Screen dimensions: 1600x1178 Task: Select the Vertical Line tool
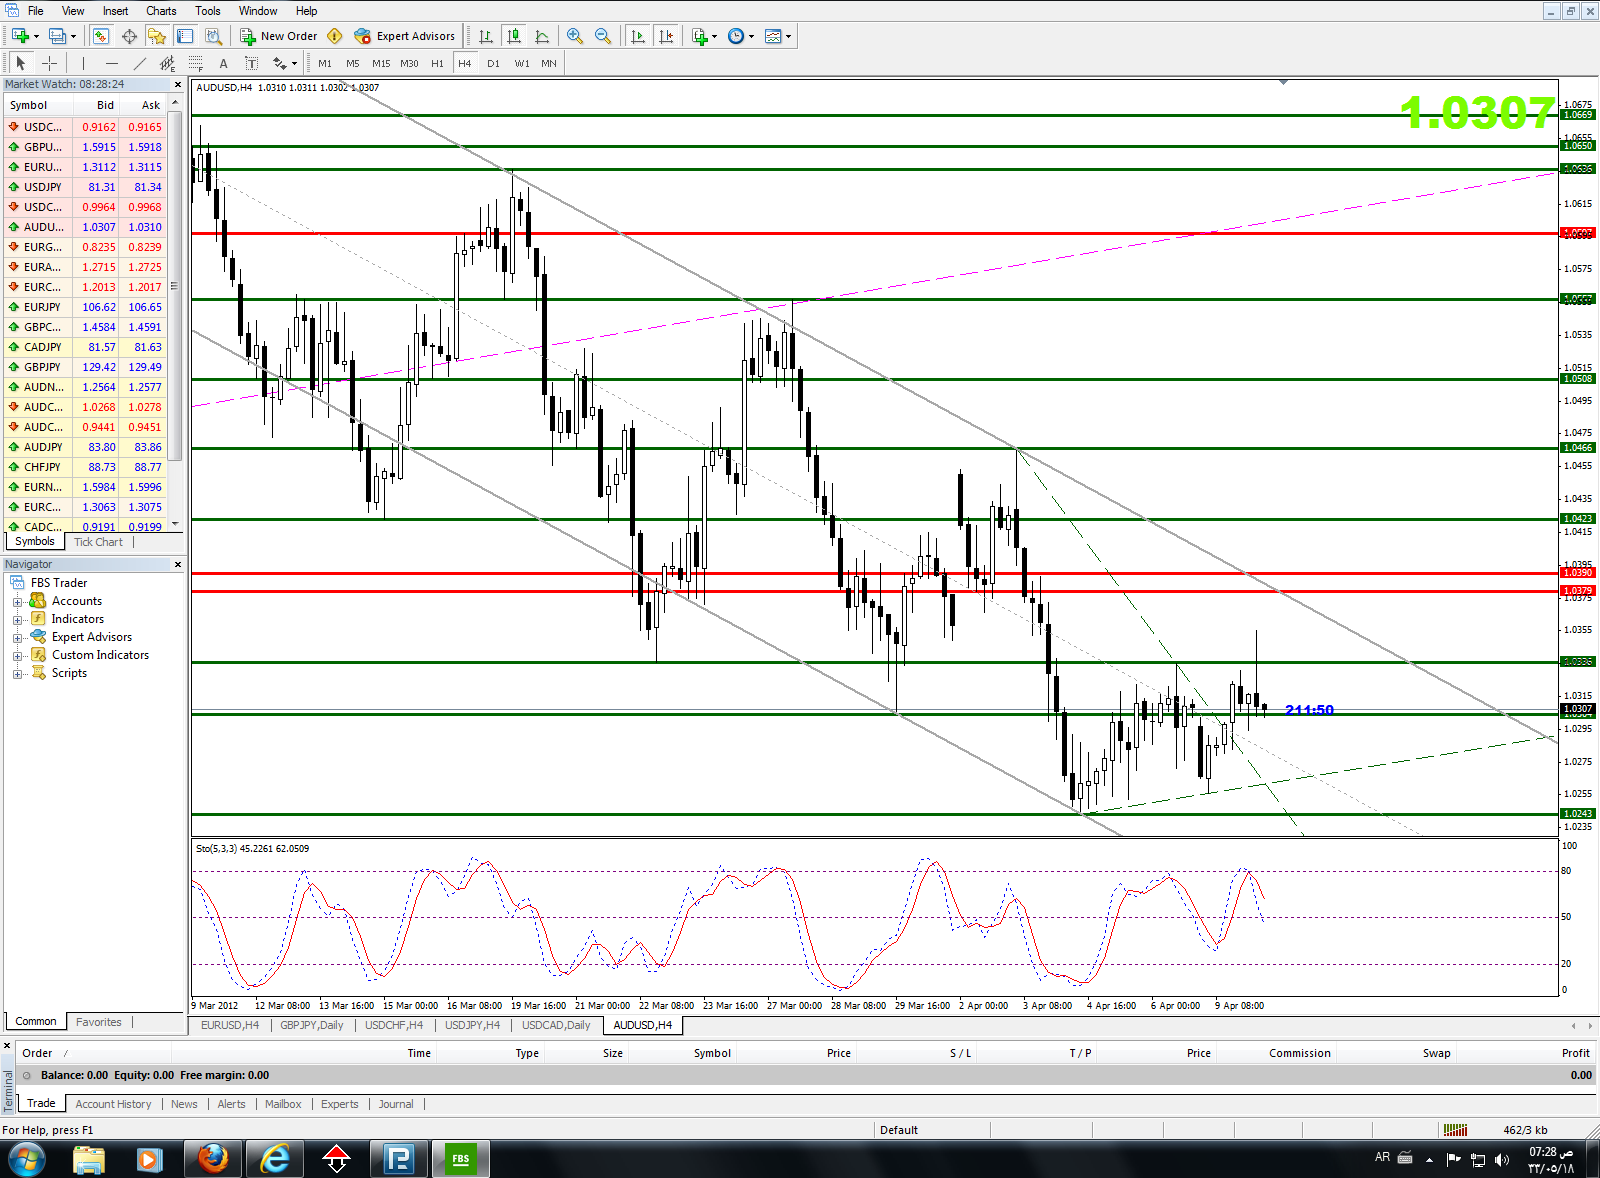click(83, 63)
